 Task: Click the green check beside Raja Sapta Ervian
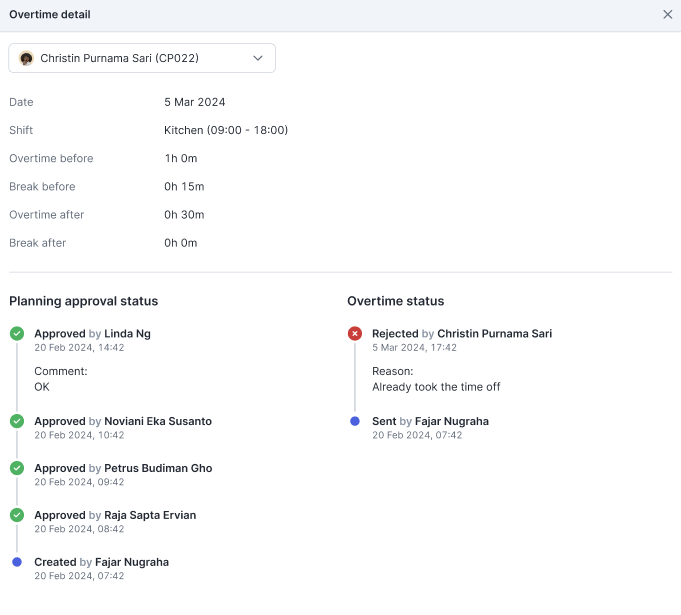(17, 515)
